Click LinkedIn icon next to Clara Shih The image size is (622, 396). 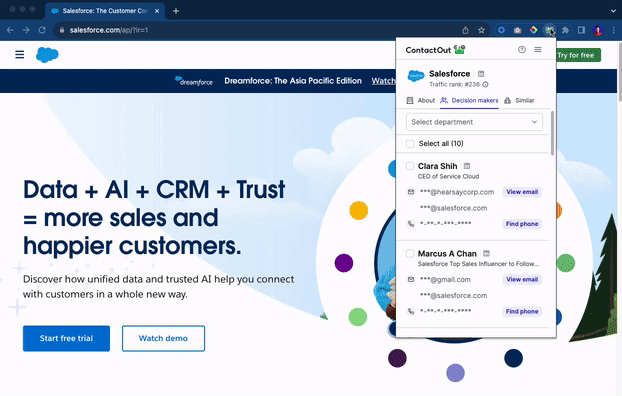pos(467,166)
